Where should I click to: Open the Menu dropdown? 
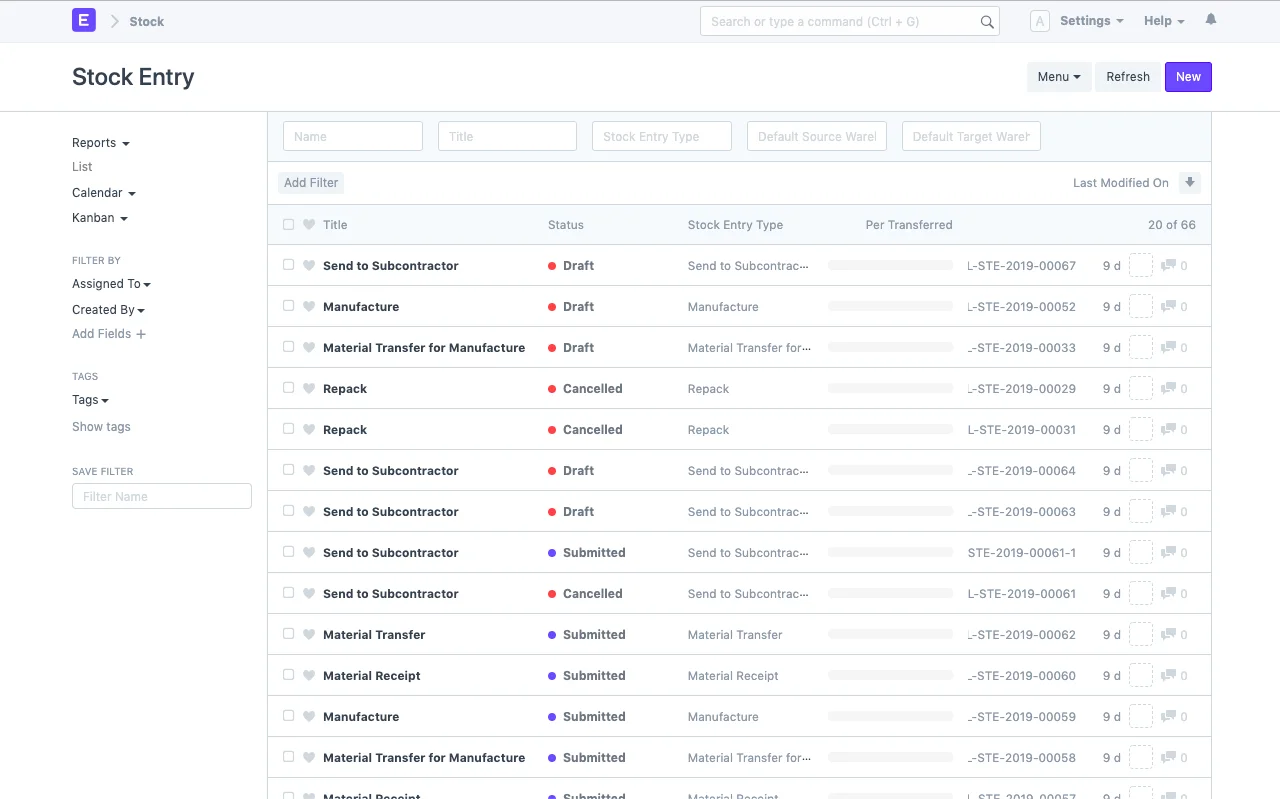(1059, 76)
